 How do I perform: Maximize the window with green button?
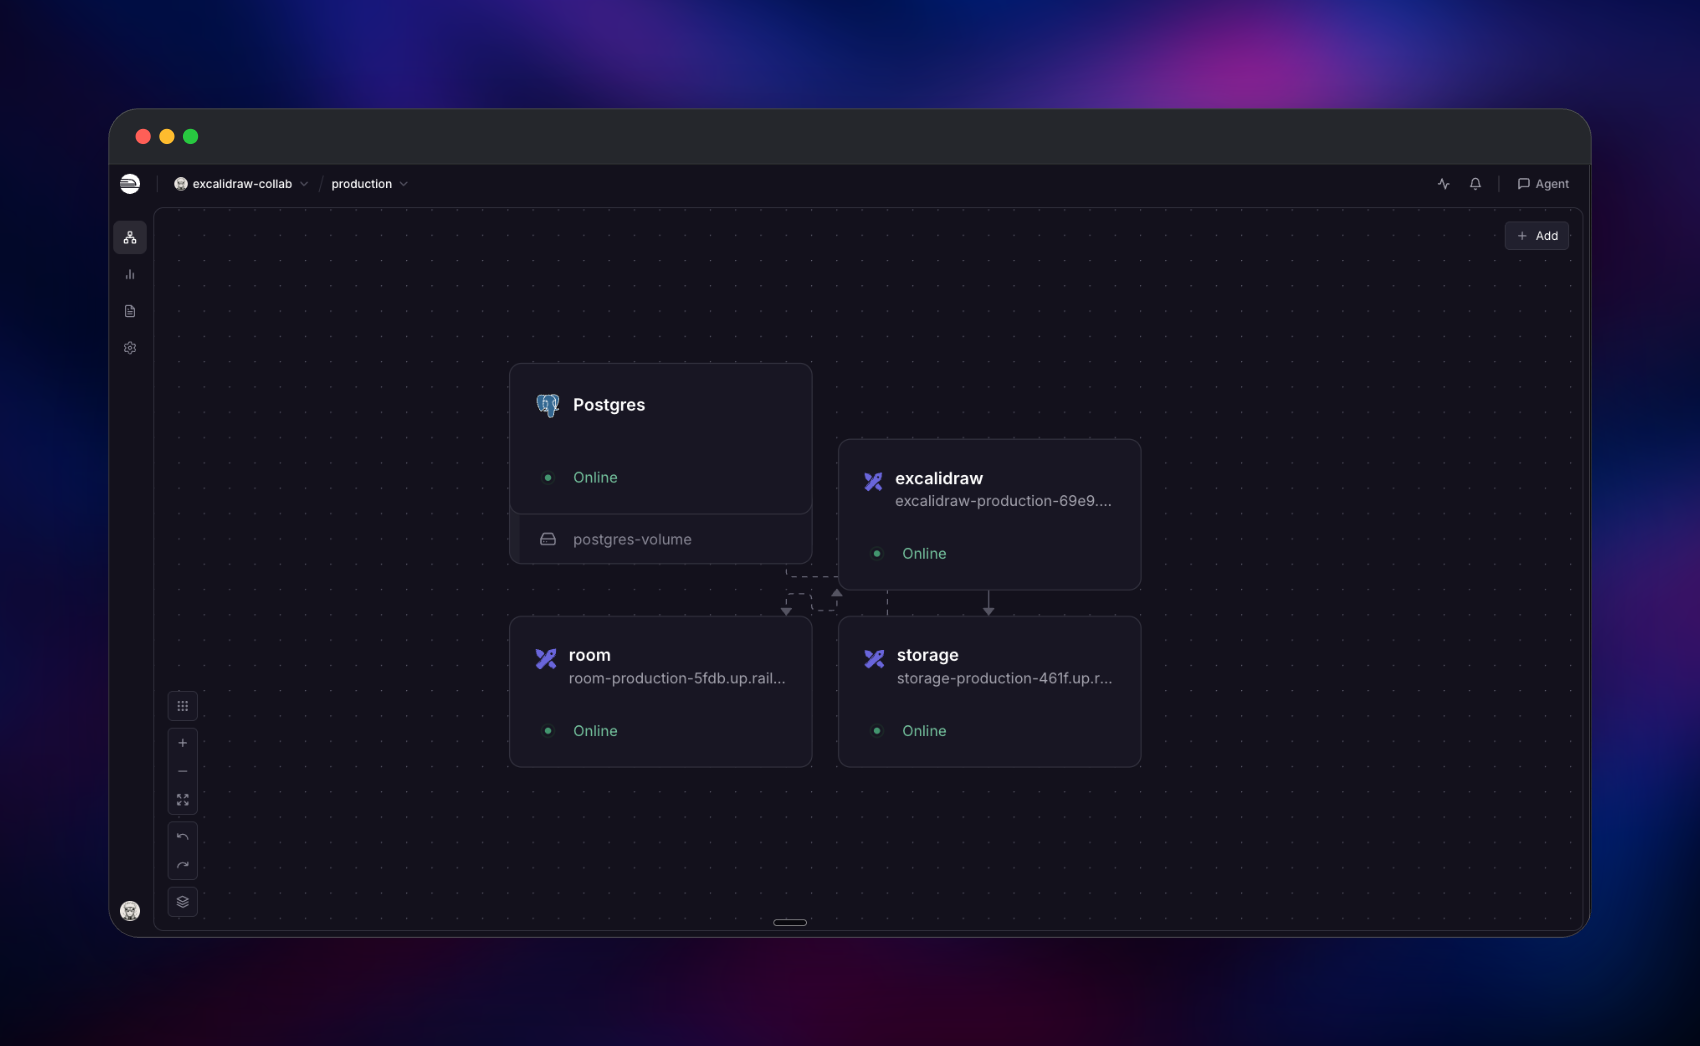(x=191, y=137)
